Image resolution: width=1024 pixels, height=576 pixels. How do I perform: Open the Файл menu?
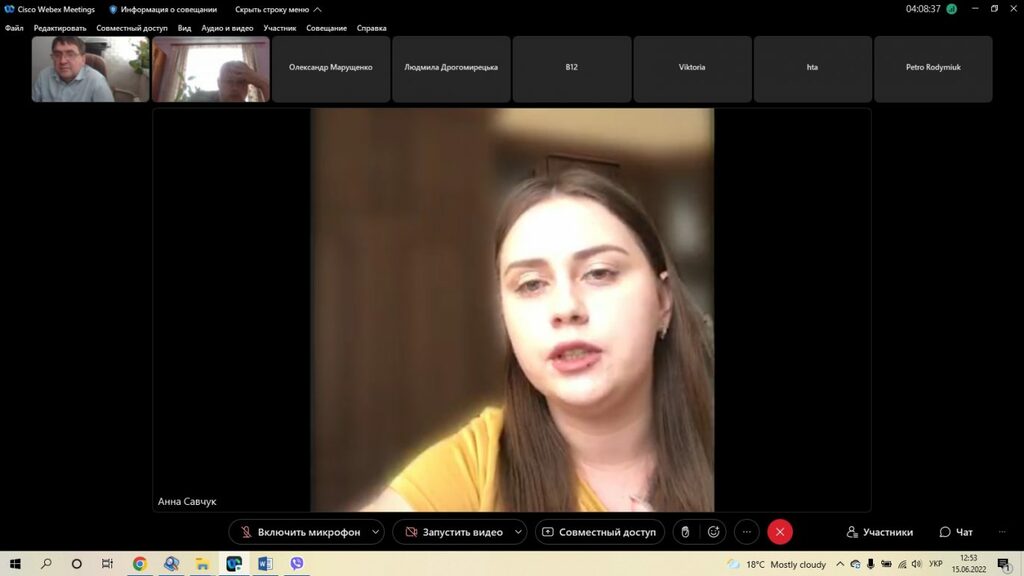point(14,28)
